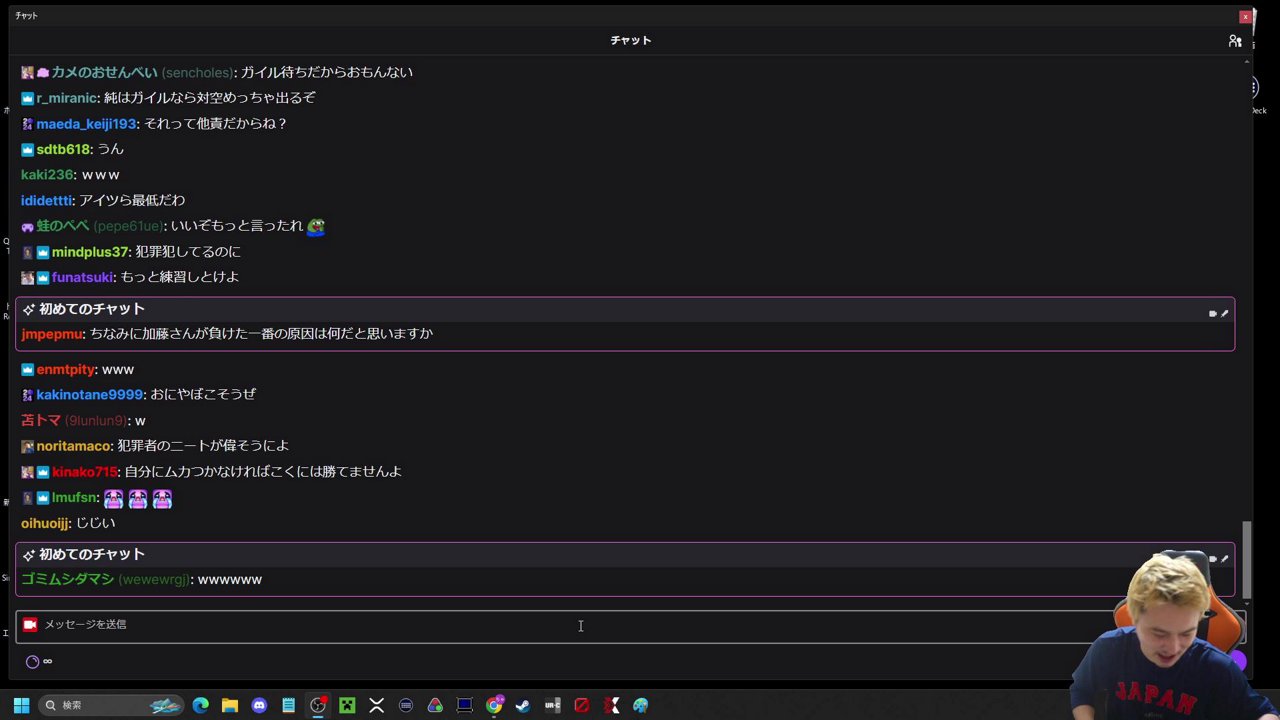This screenshot has height=720, width=1280.
Task: Click the sencholes username link
Action: (x=197, y=72)
